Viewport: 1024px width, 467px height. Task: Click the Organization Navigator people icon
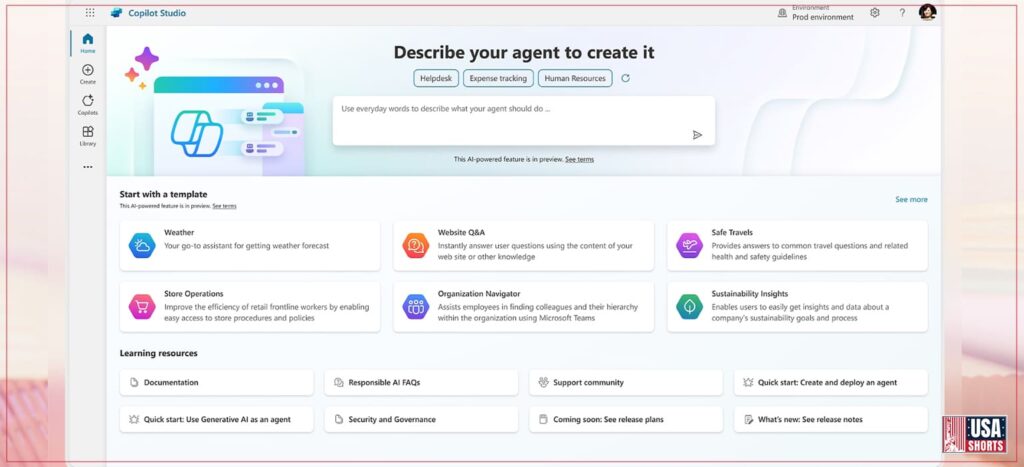pos(415,307)
